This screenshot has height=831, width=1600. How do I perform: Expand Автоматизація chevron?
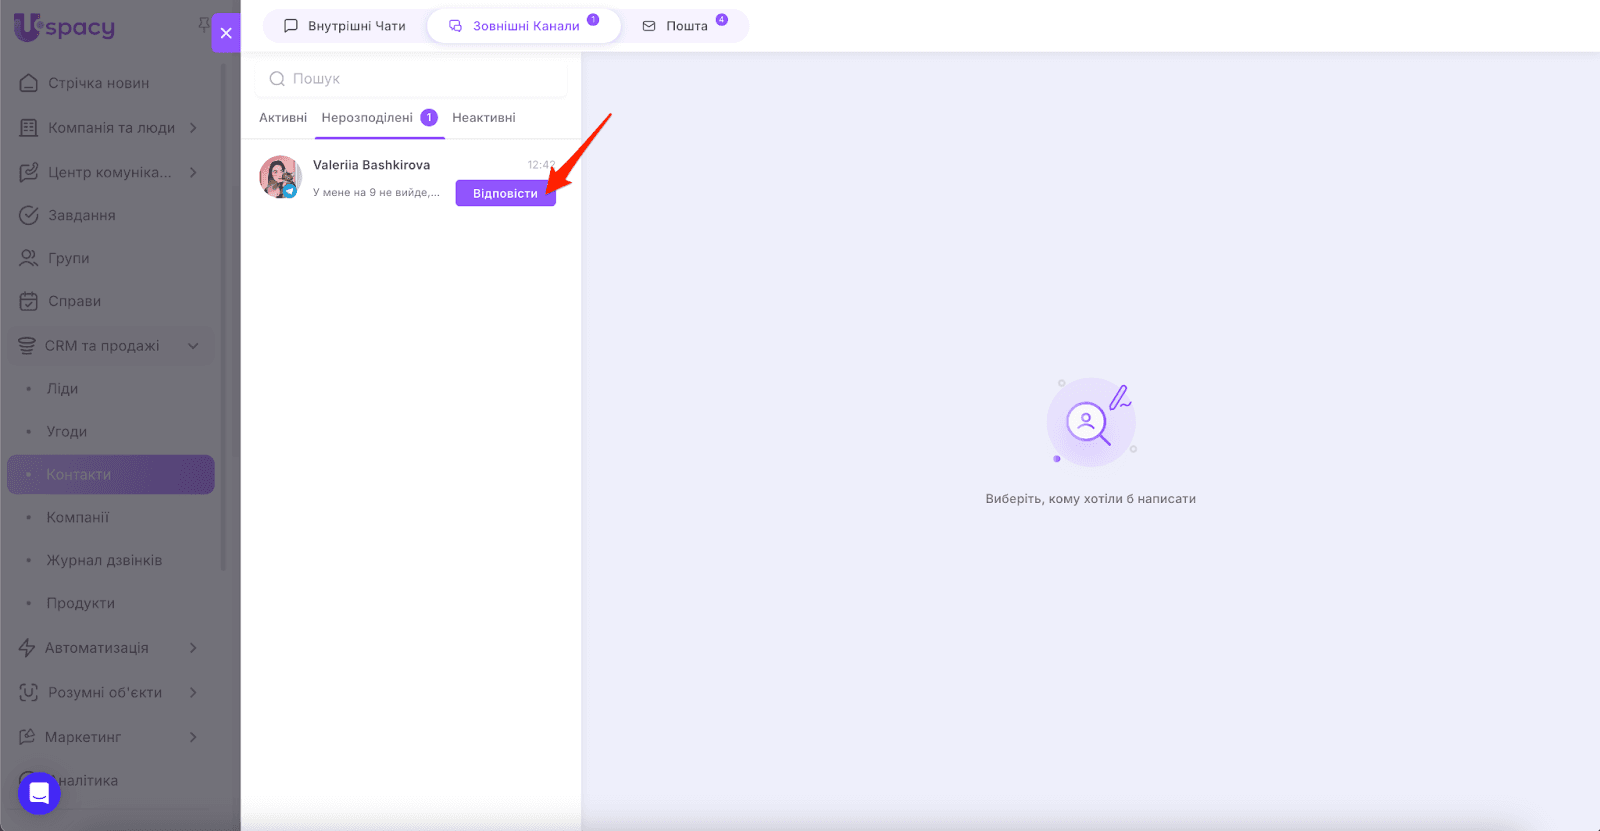(193, 648)
